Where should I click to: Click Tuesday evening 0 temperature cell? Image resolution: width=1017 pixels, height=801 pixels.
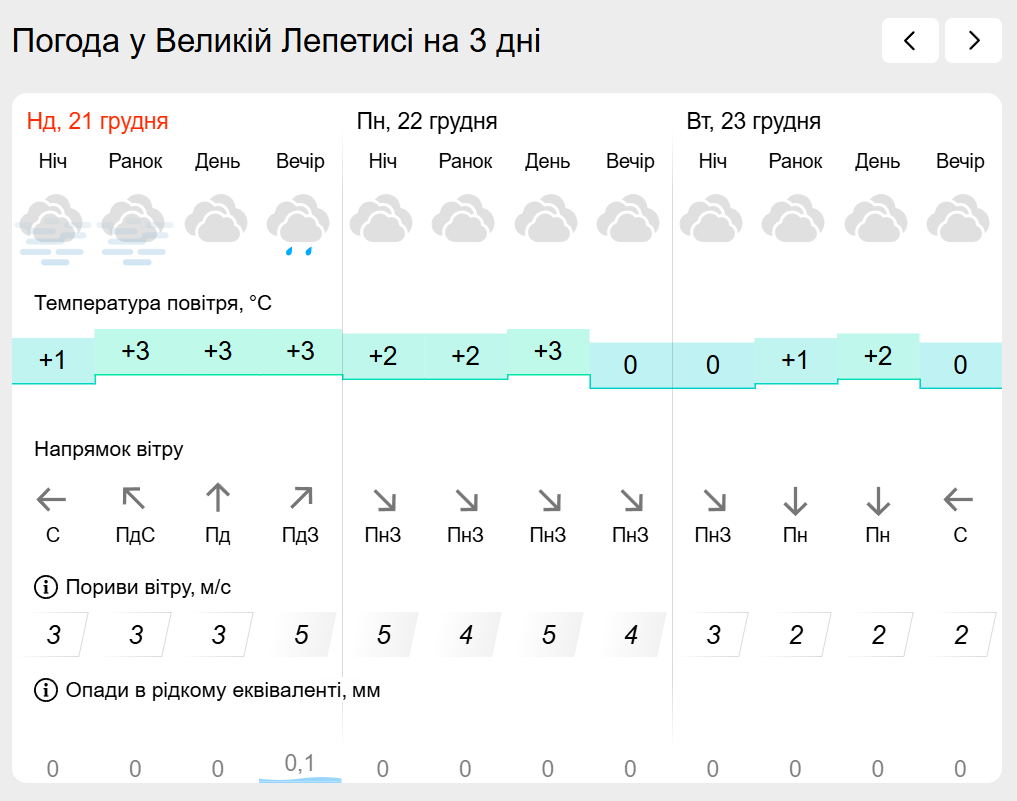(x=960, y=365)
